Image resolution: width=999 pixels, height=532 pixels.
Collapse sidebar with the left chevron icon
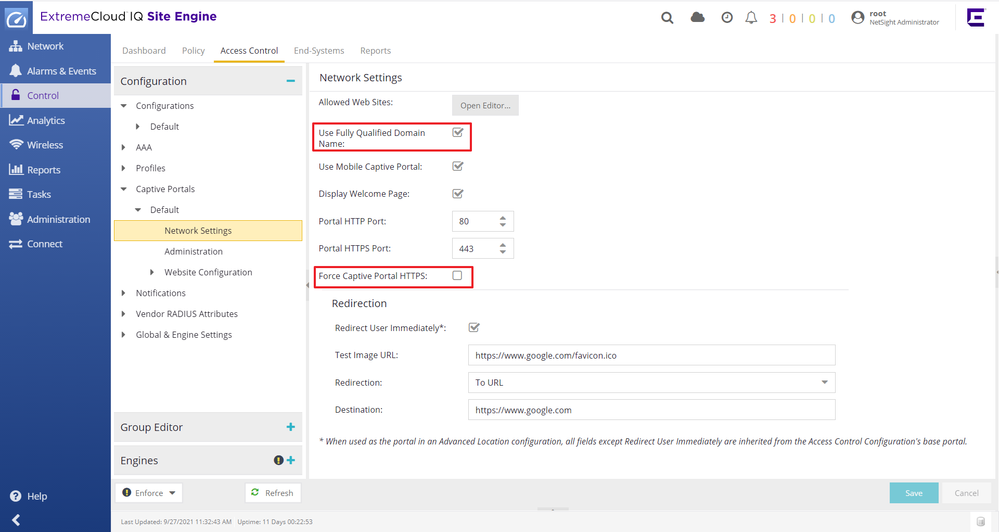pos(16,521)
